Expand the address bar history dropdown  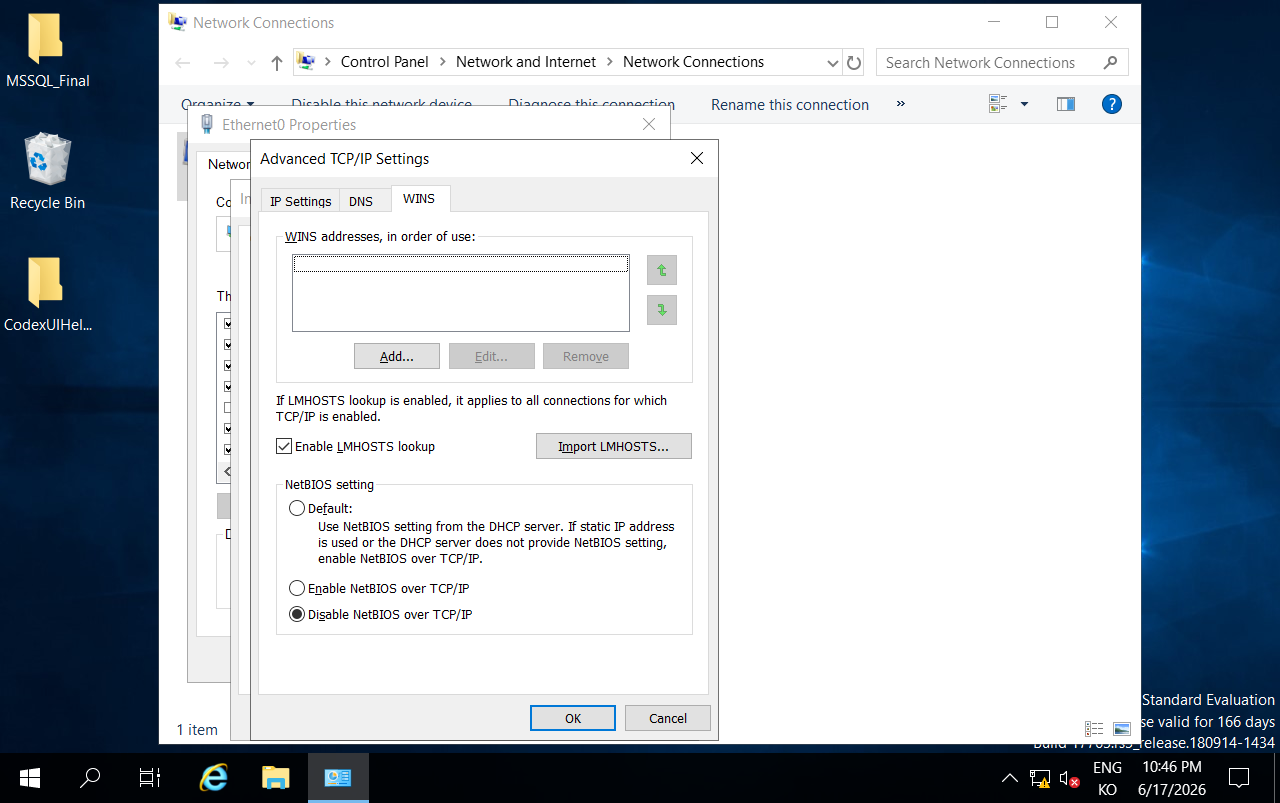tap(833, 62)
